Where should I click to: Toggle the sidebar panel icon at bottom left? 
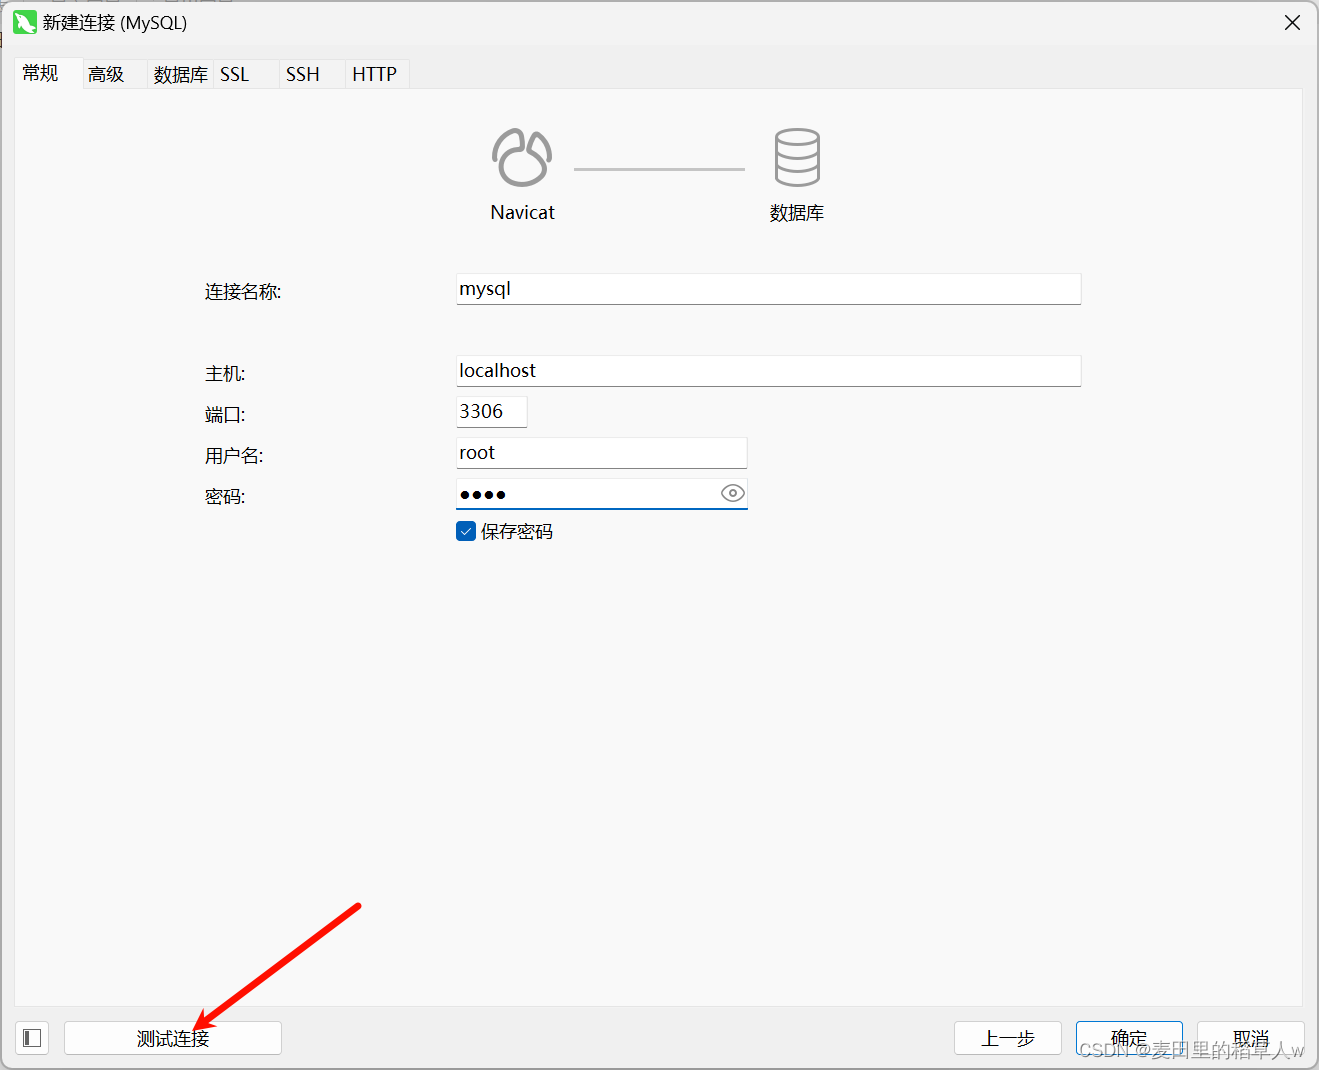[32, 1038]
